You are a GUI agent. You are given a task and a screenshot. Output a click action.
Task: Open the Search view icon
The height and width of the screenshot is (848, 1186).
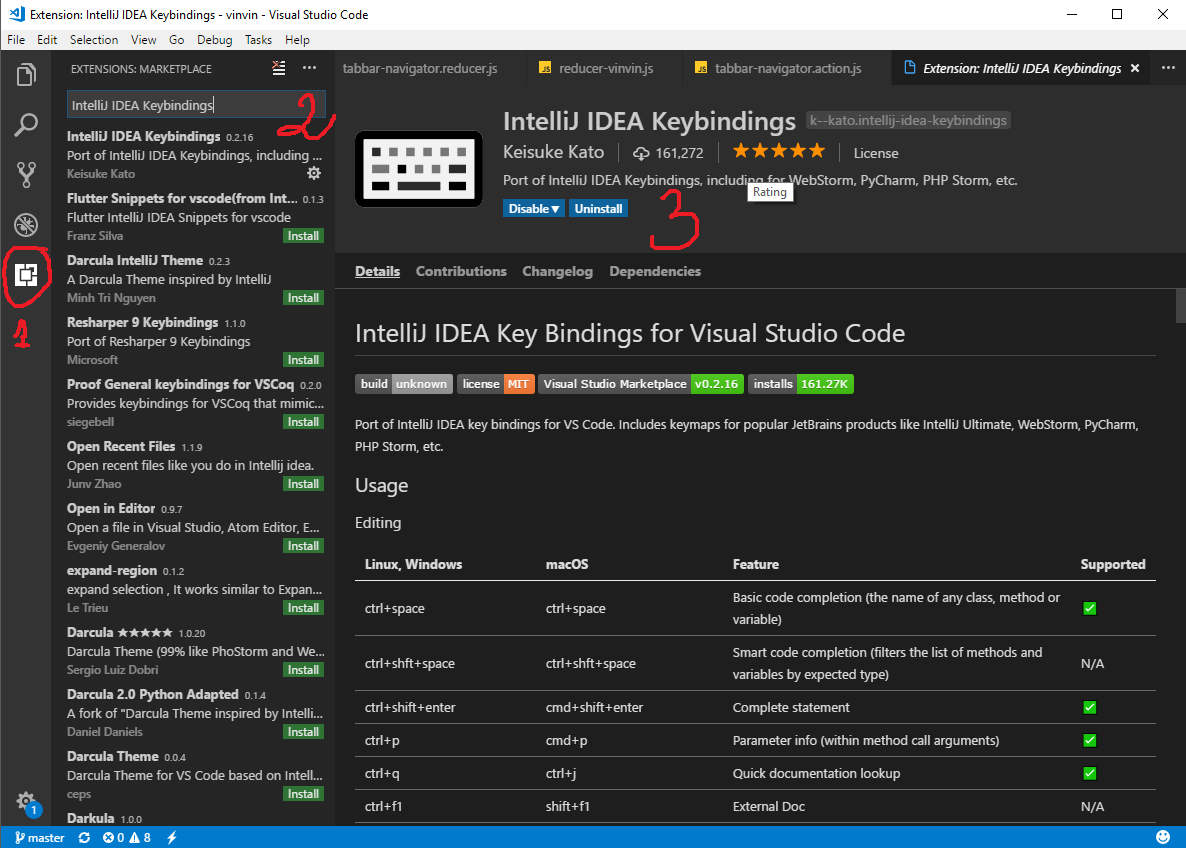pos(26,125)
